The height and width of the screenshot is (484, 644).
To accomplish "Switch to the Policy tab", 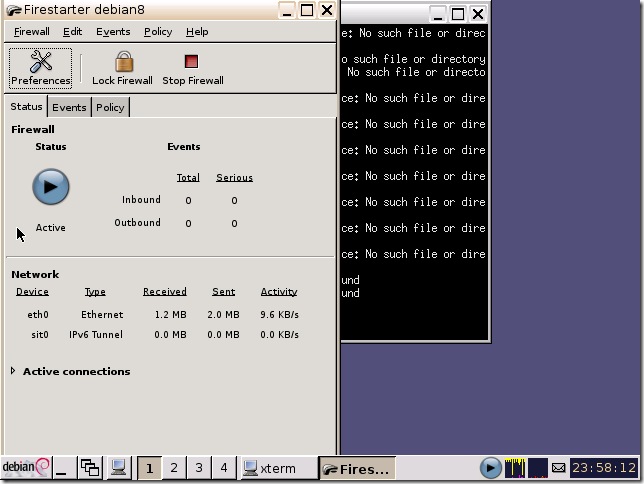I will 110,107.
